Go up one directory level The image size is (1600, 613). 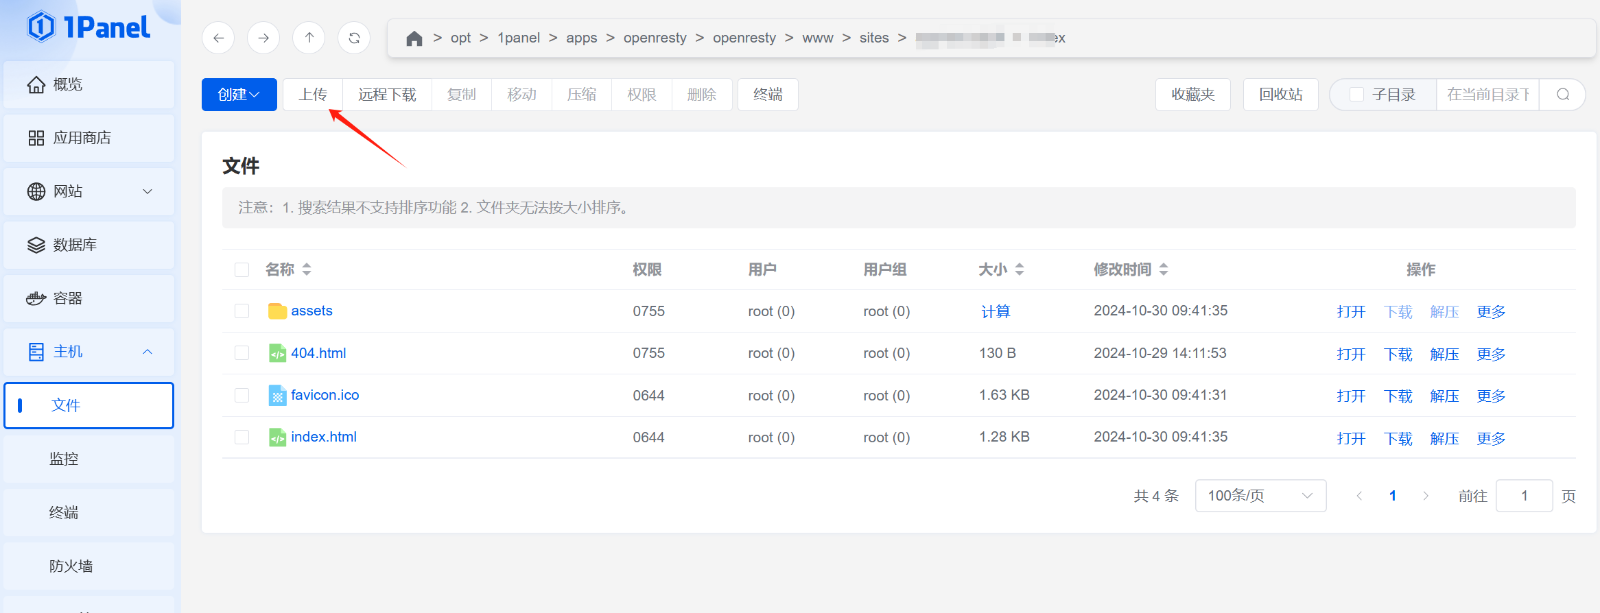(x=309, y=38)
